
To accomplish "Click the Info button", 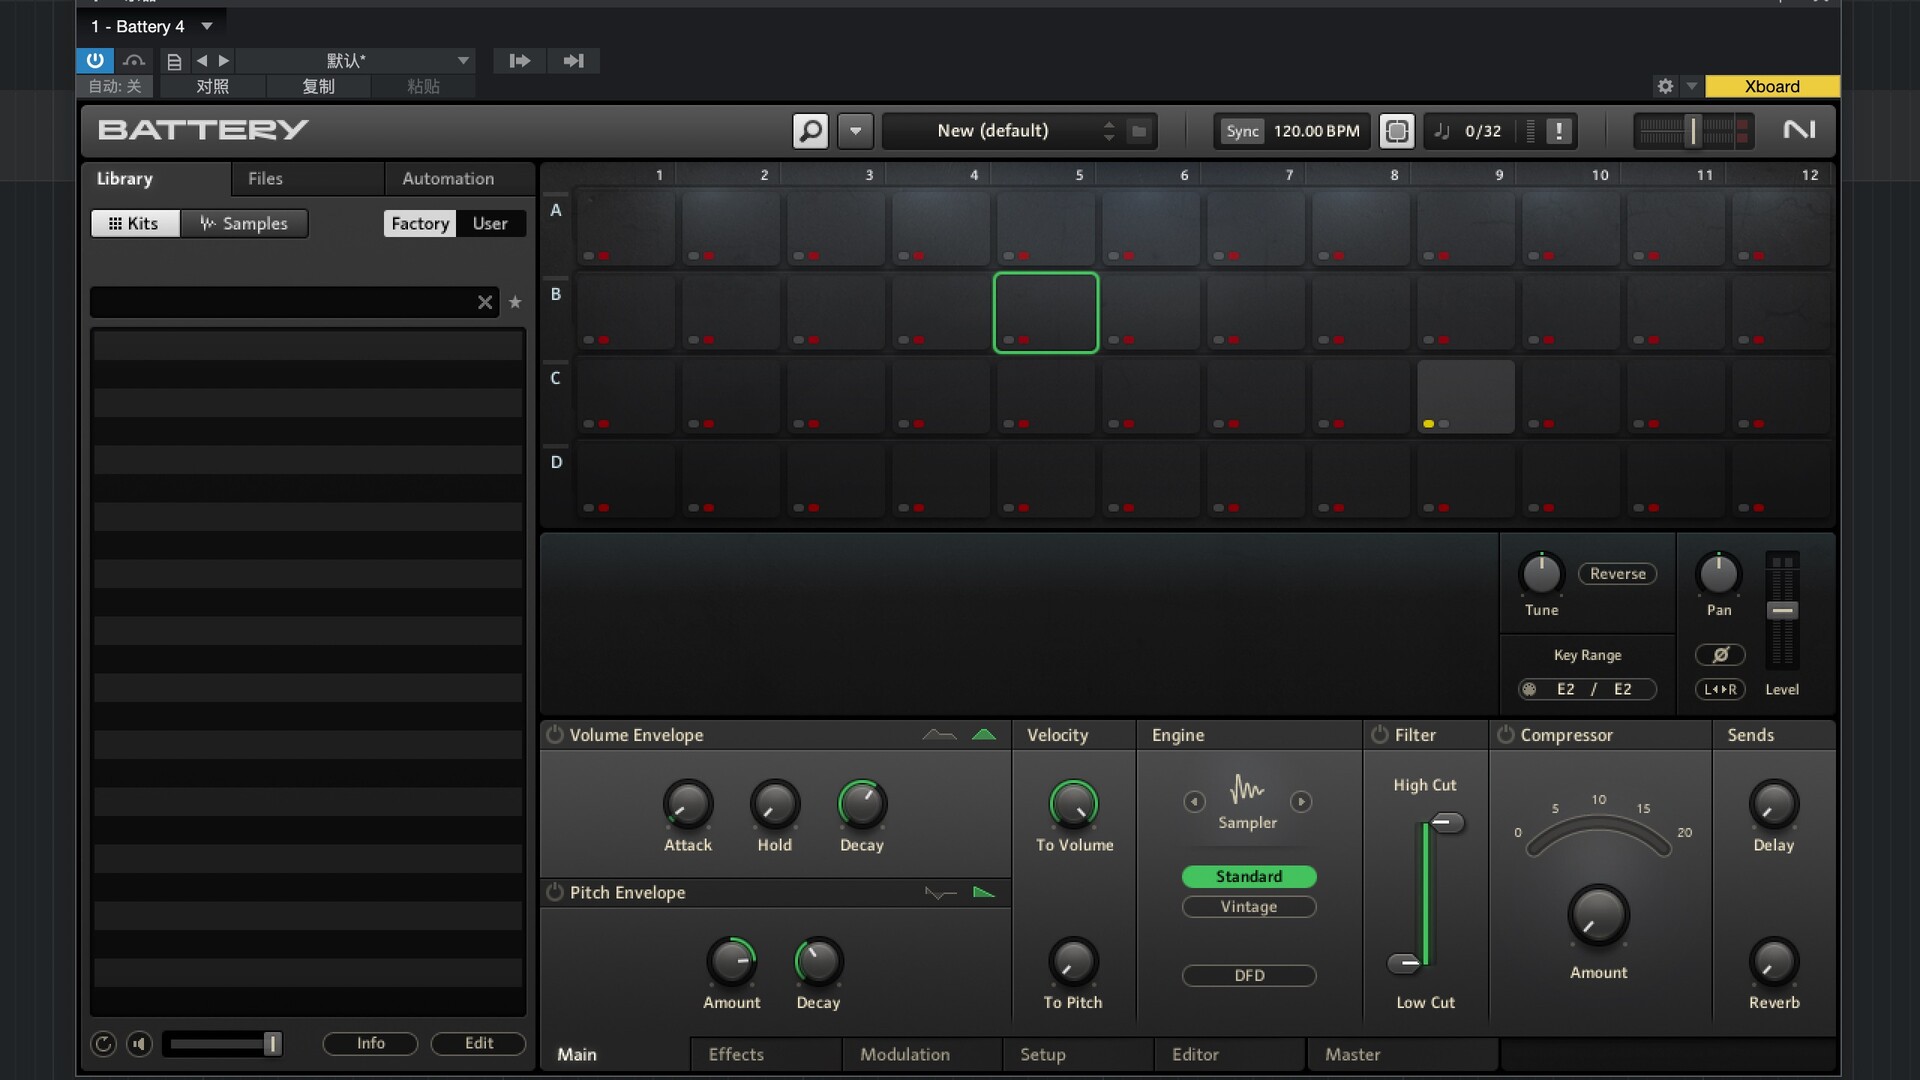I will tap(370, 1043).
